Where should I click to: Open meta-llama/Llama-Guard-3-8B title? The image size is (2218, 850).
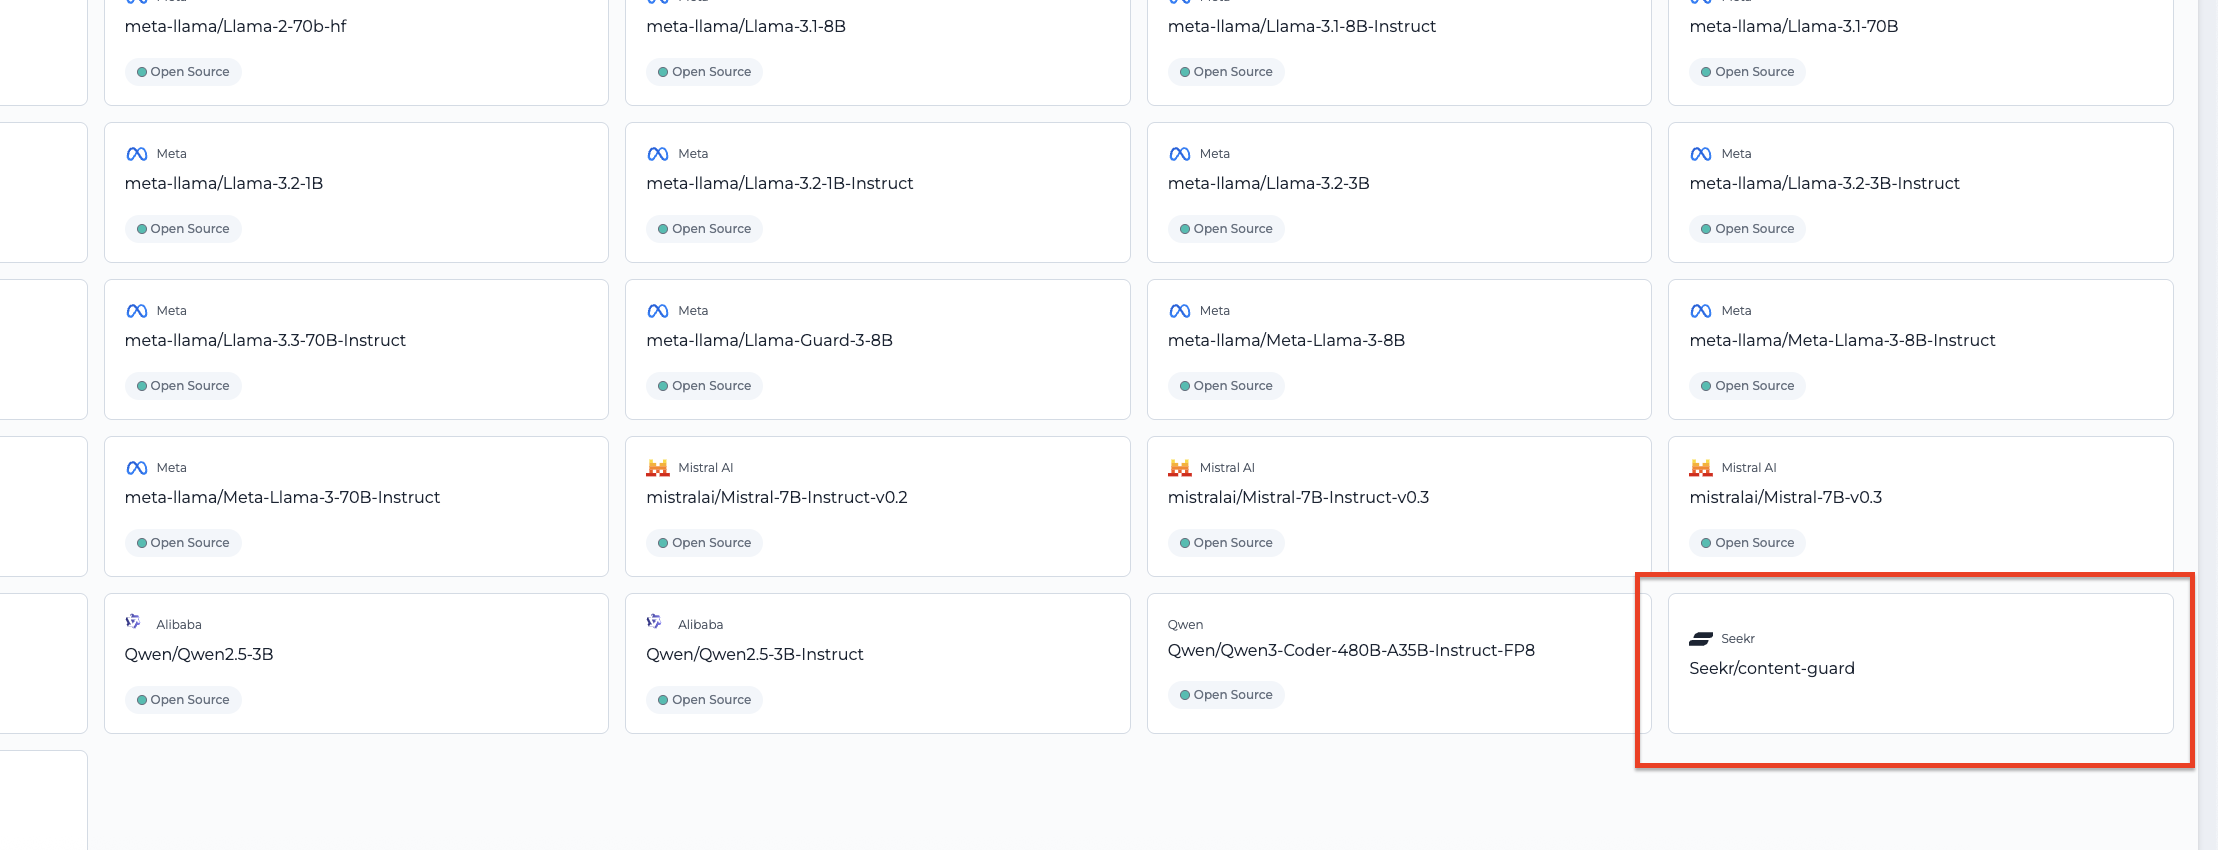770,340
